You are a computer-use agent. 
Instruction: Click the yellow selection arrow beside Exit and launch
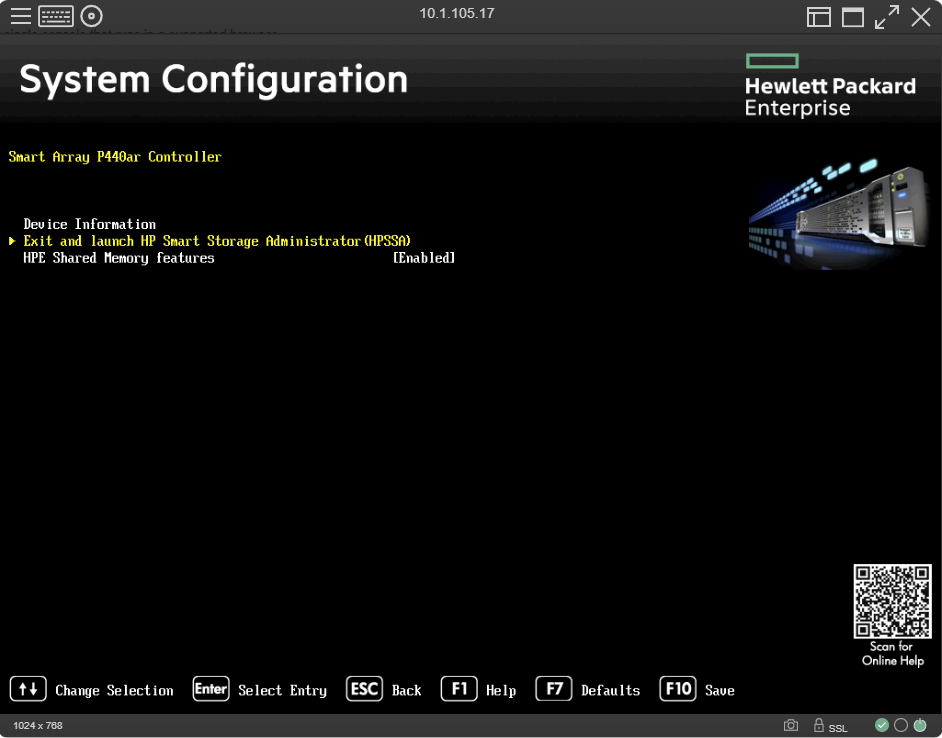(x=12, y=241)
